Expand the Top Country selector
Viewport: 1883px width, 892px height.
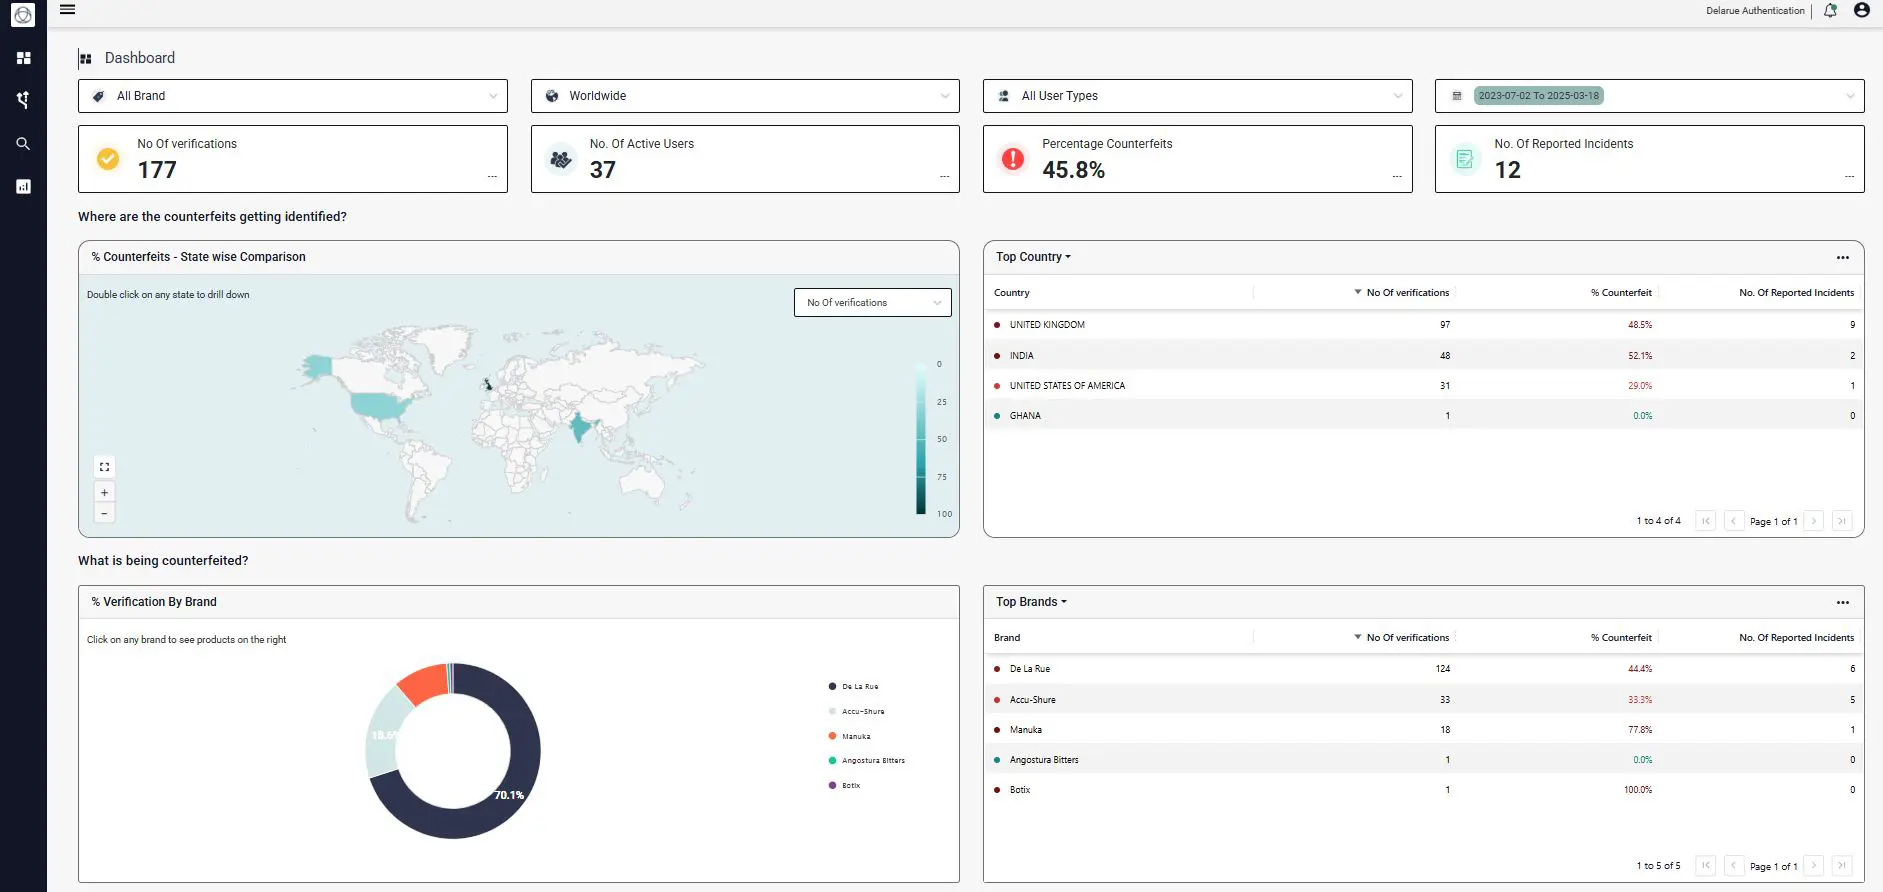coord(1033,257)
